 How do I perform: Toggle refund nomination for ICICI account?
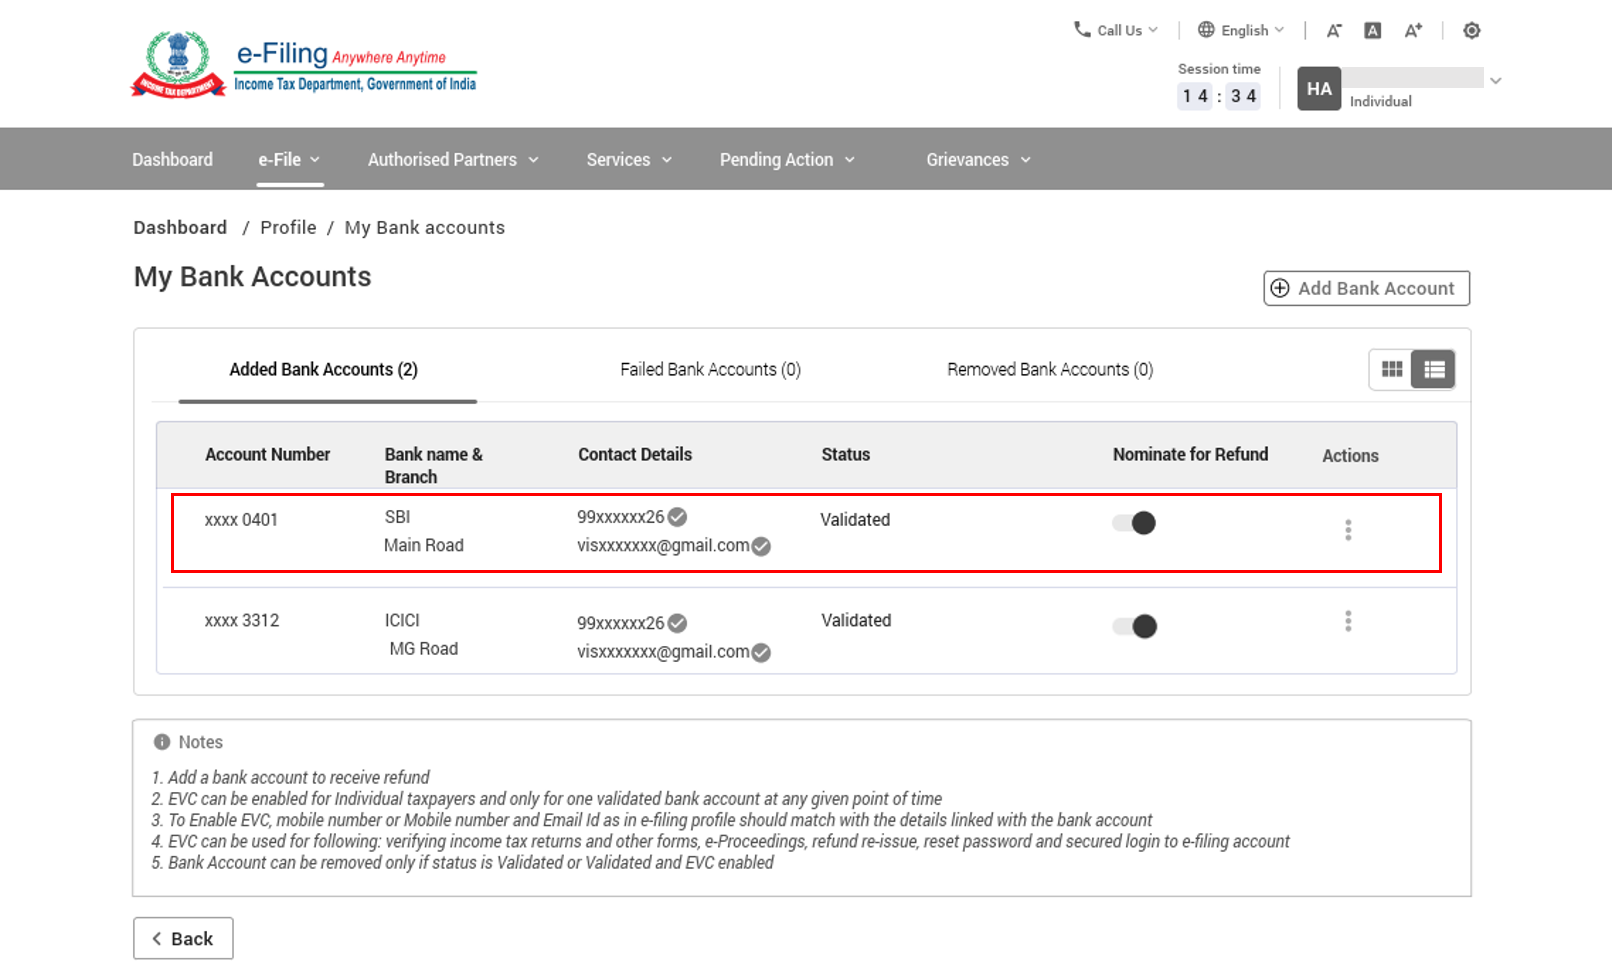tap(1134, 627)
